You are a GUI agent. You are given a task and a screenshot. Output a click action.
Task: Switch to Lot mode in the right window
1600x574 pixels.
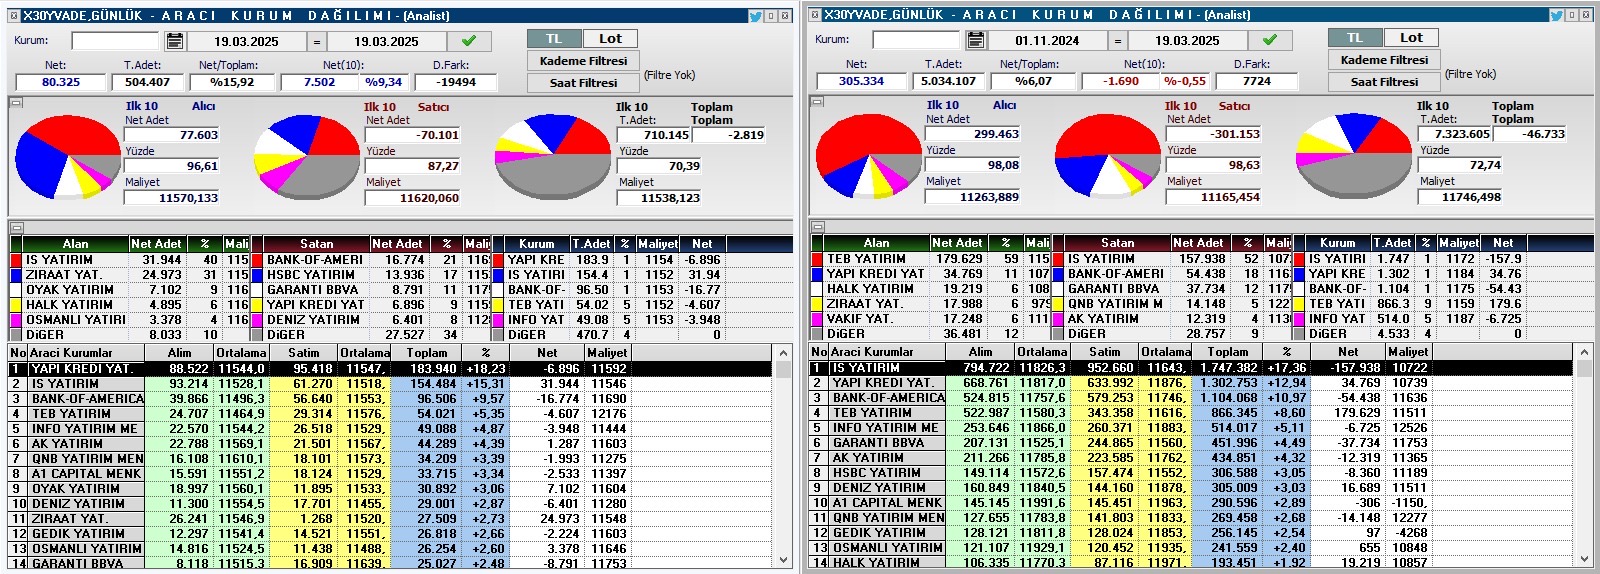[x=1411, y=37]
